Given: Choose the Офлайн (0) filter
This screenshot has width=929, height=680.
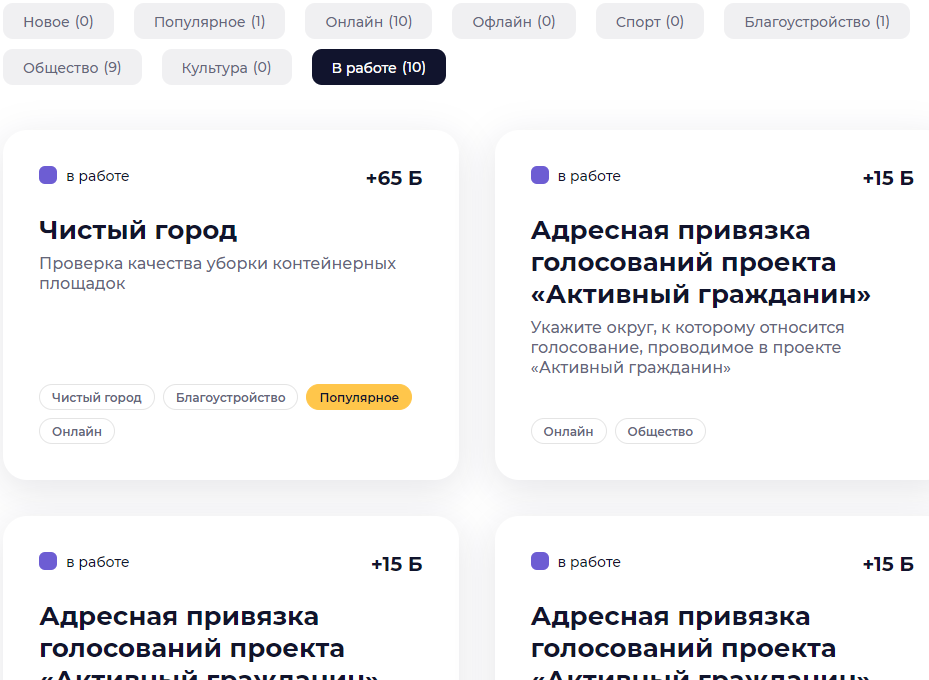Looking at the screenshot, I should point(514,21).
